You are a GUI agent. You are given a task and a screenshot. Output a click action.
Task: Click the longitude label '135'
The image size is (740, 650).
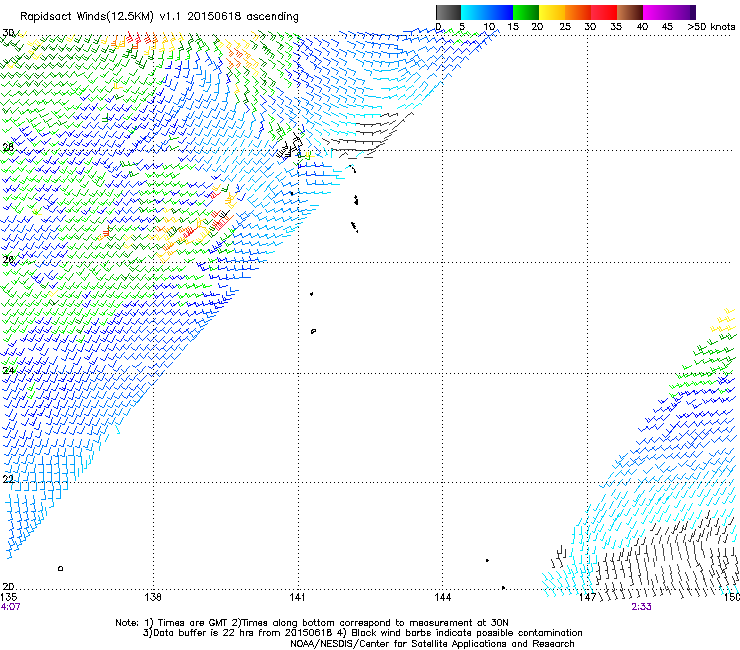coord(9,597)
